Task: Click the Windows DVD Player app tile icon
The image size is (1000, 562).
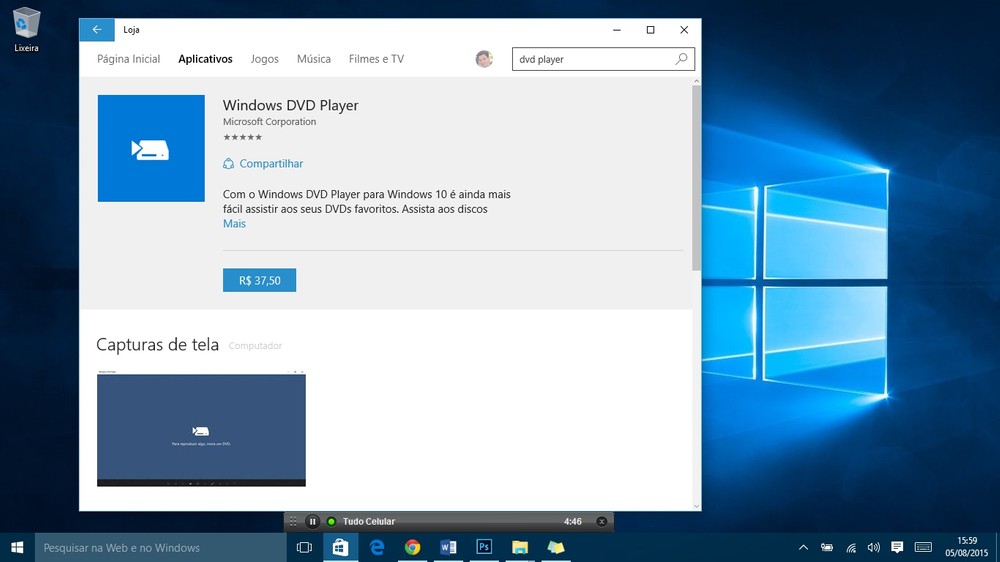Action: [x=151, y=148]
